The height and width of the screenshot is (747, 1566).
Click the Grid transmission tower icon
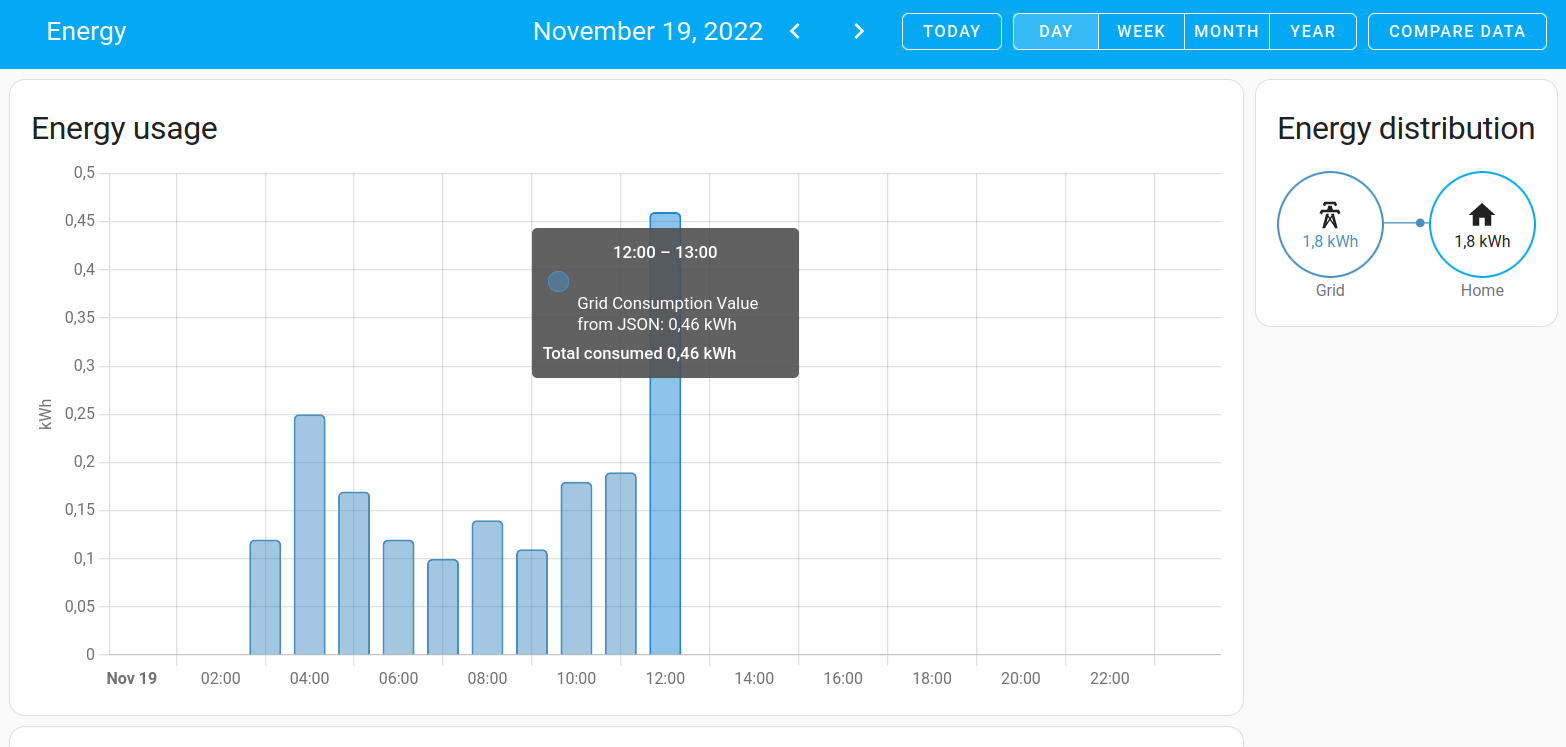click(1329, 215)
